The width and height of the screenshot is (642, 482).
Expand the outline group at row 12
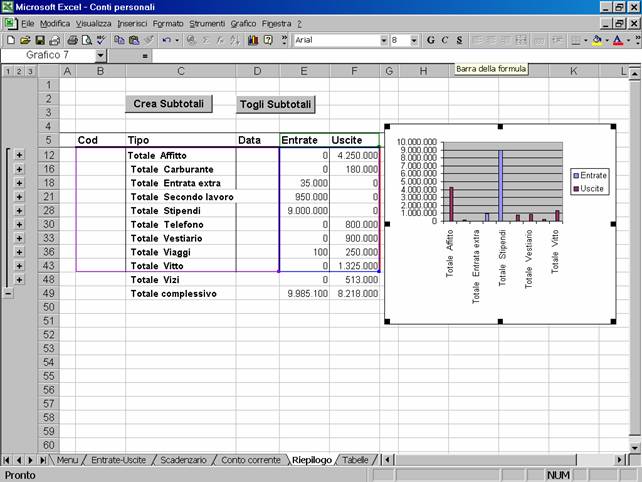click(19, 155)
